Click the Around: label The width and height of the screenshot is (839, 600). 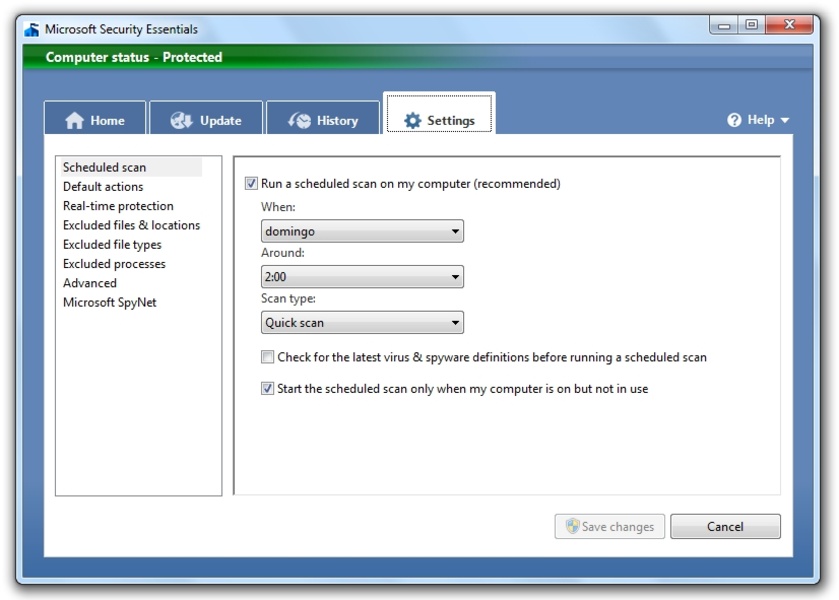point(283,253)
